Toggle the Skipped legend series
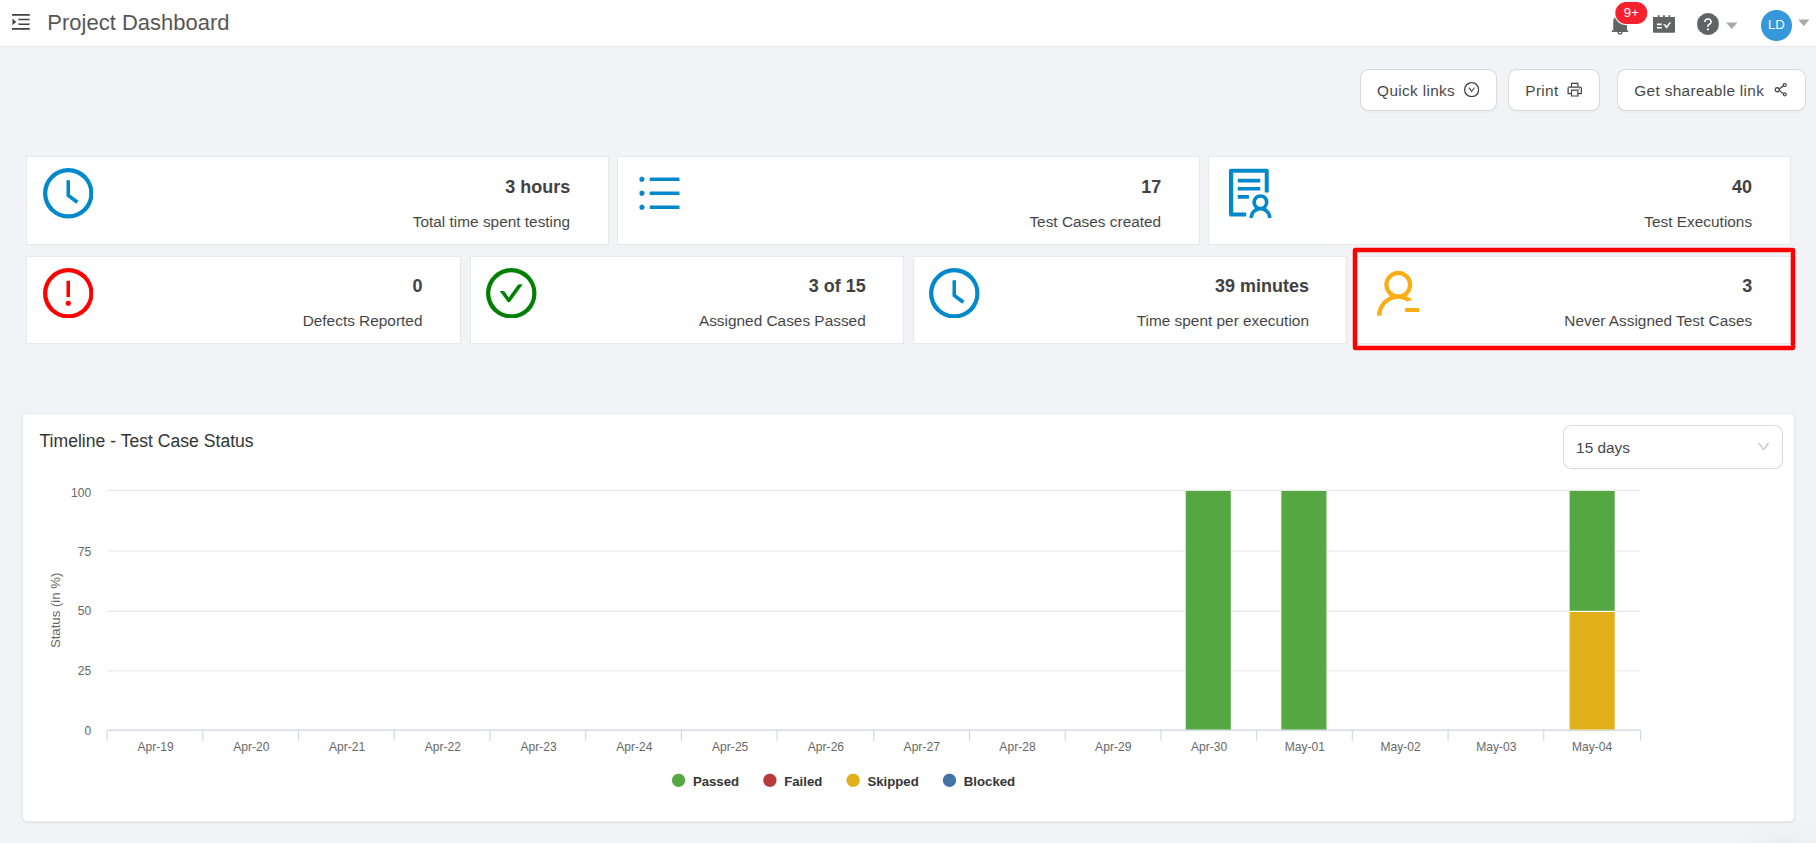 883,781
